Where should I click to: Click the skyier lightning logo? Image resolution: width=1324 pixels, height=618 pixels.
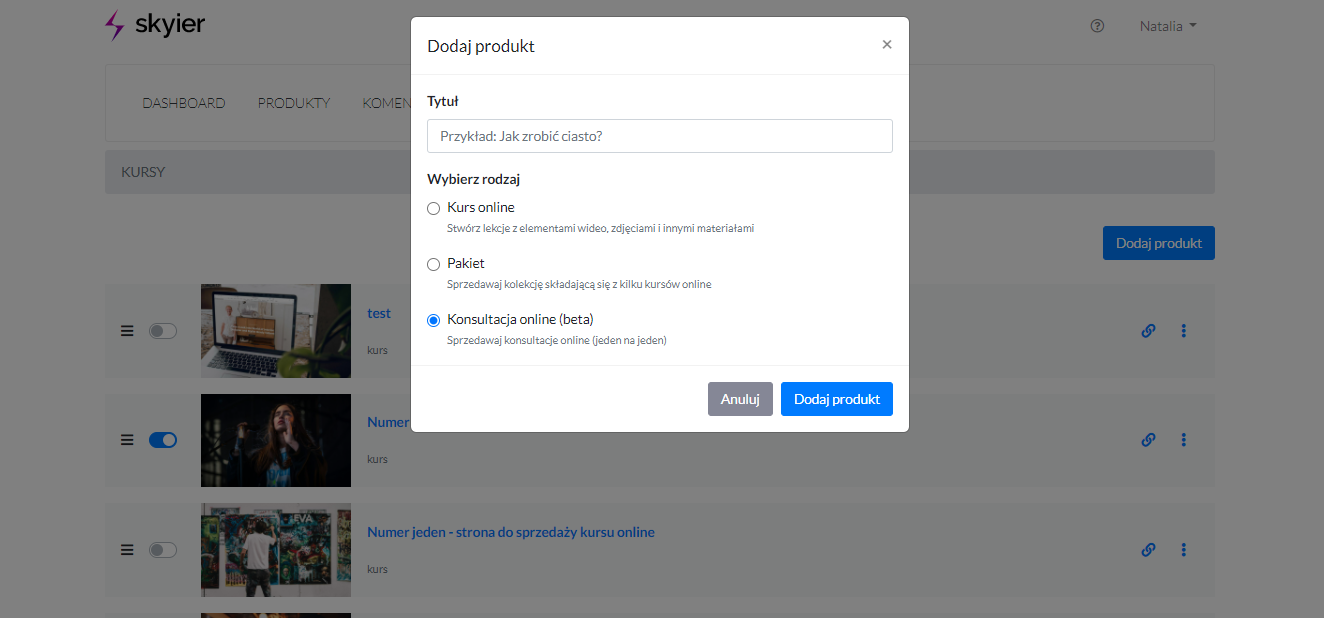115,25
